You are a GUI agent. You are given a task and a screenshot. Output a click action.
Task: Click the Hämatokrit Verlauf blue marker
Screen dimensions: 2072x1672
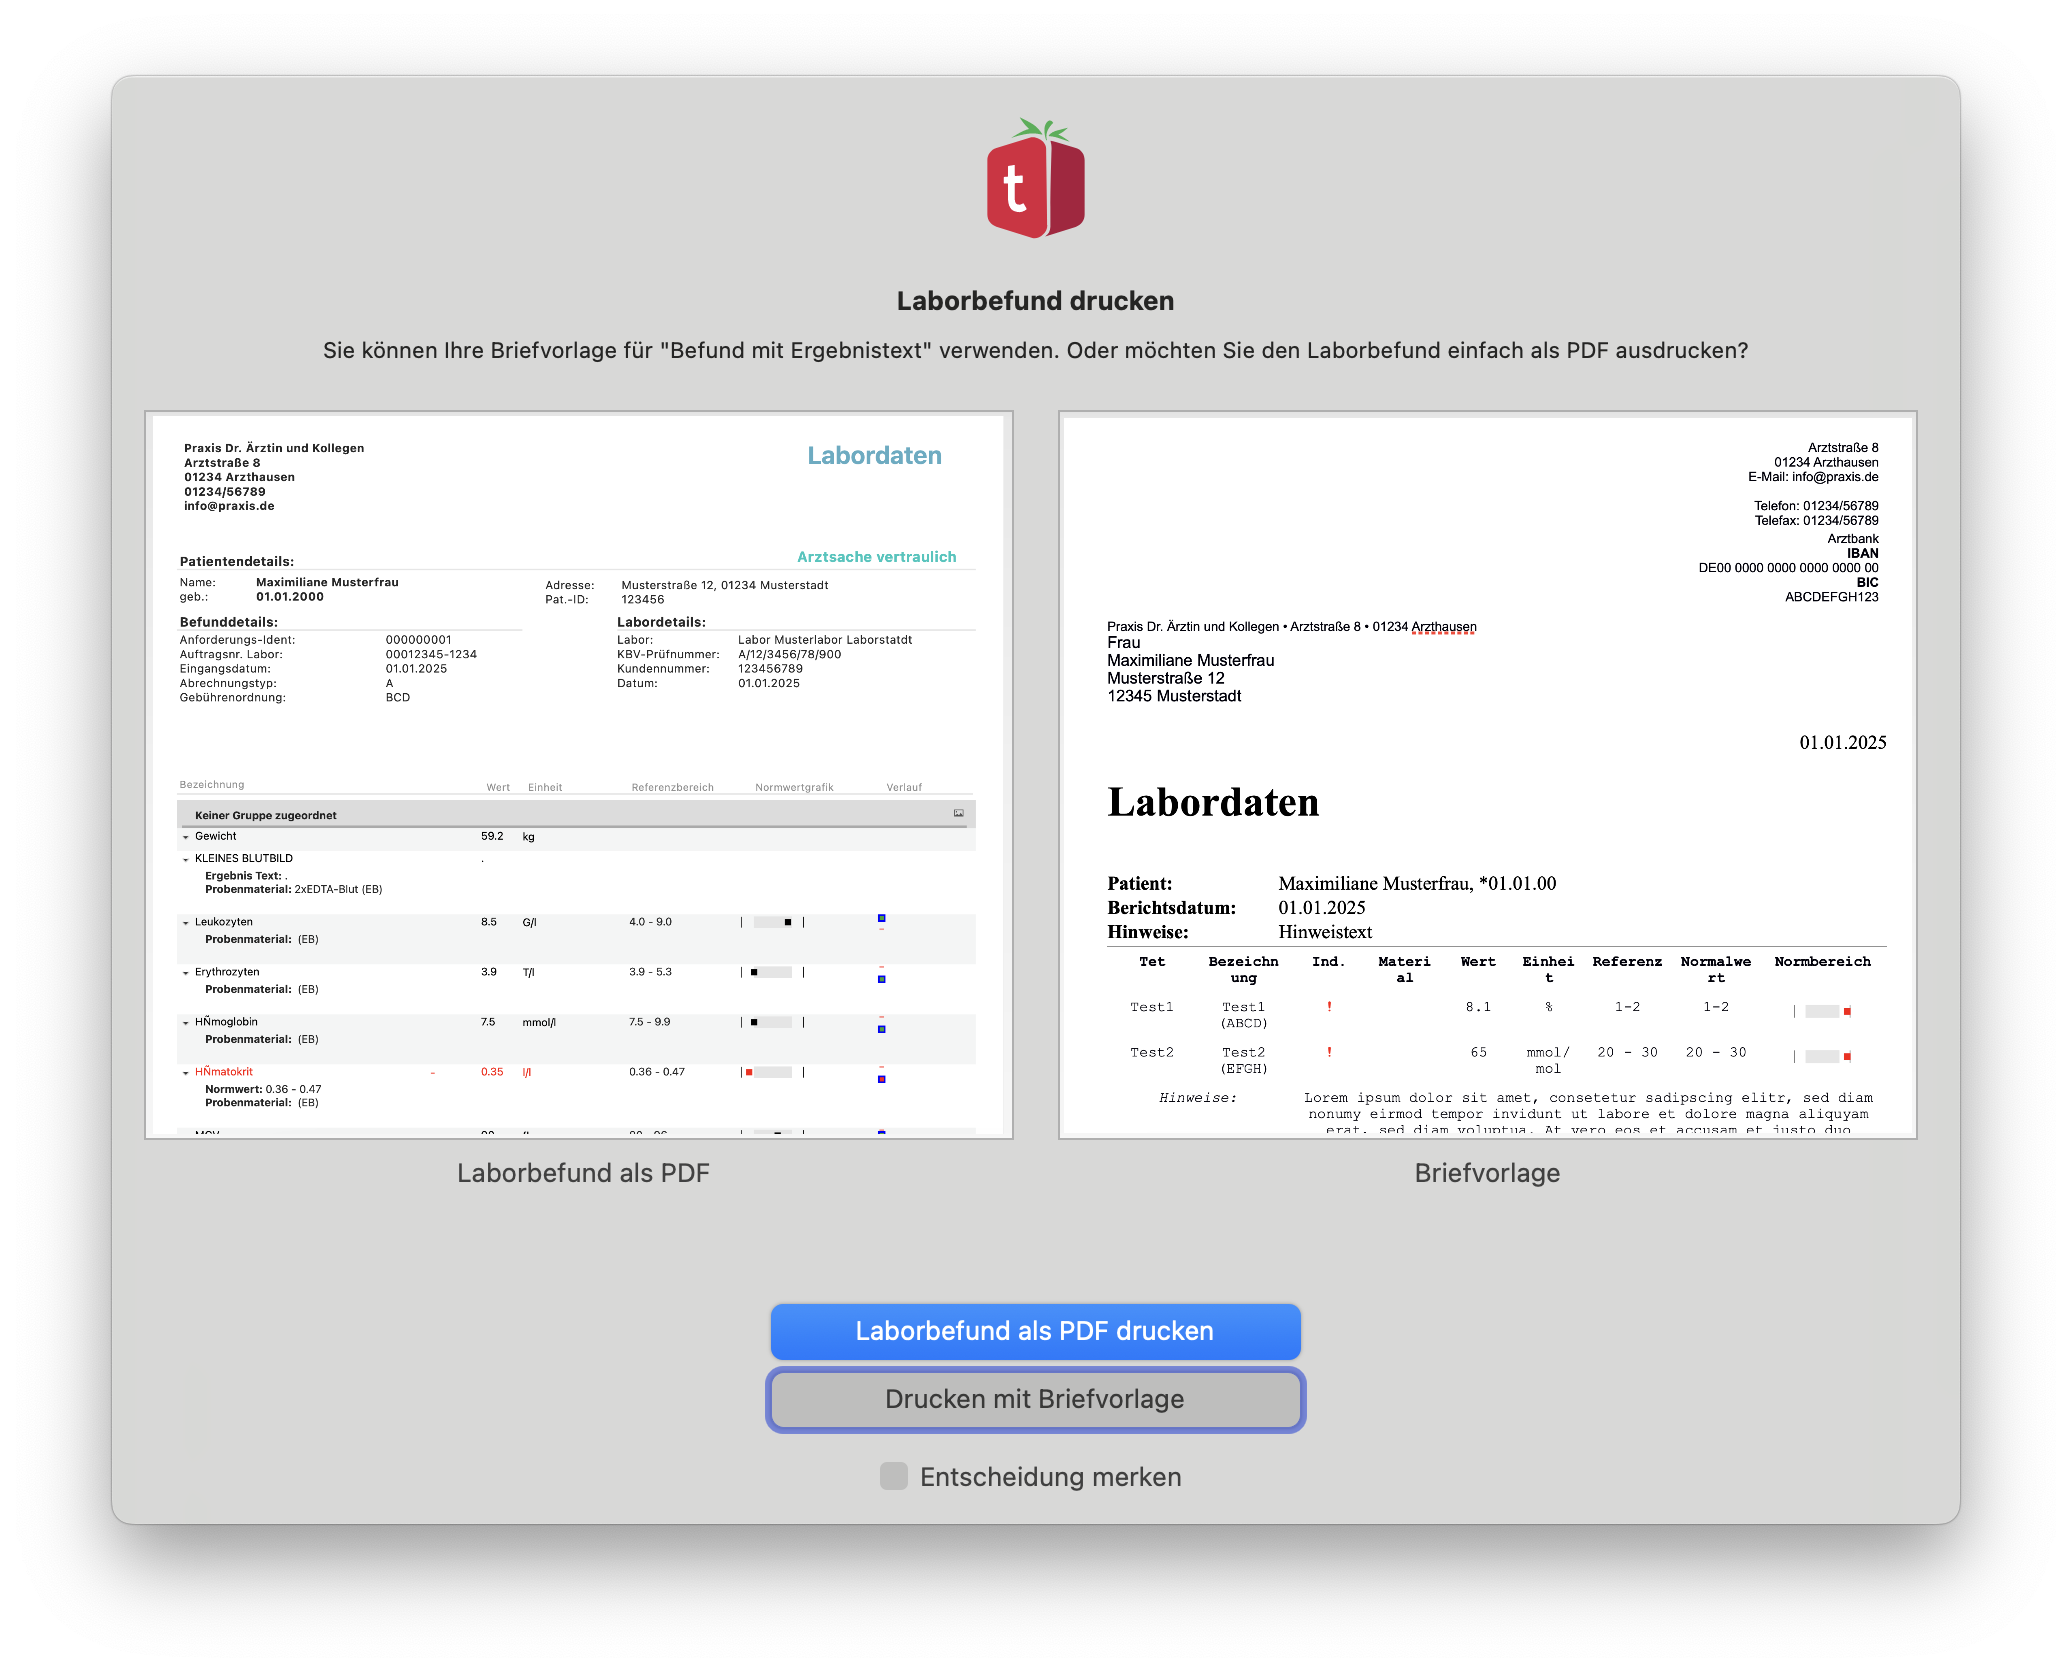click(x=881, y=1079)
